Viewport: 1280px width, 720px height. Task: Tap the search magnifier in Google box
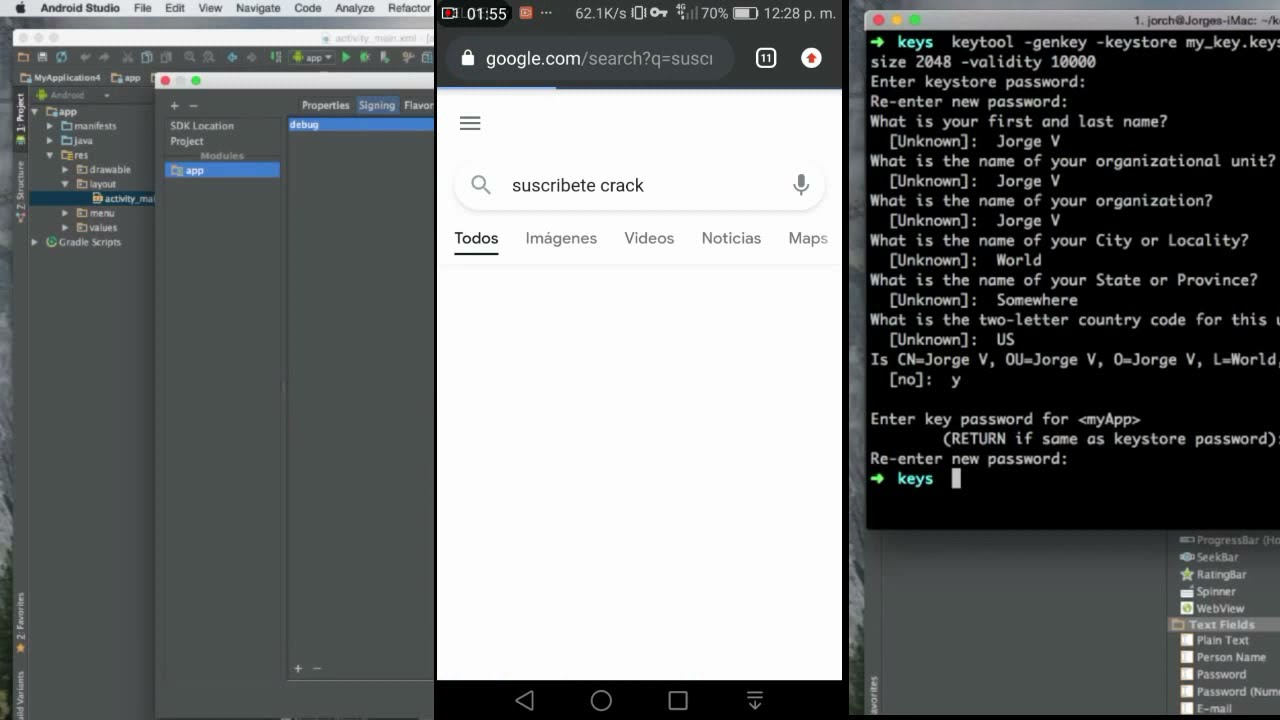point(481,185)
